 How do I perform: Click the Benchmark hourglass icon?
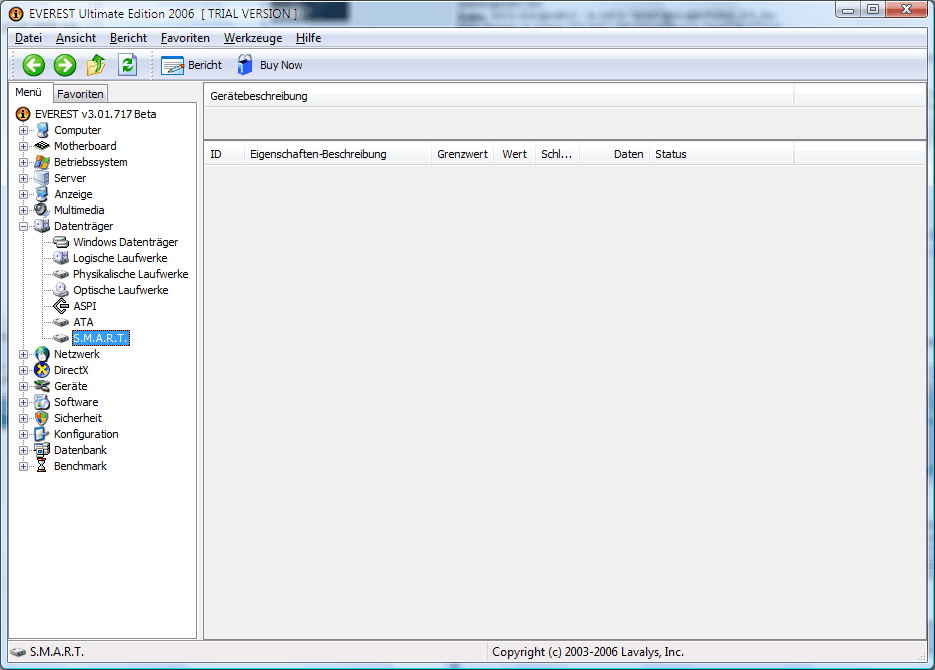[x=42, y=466]
